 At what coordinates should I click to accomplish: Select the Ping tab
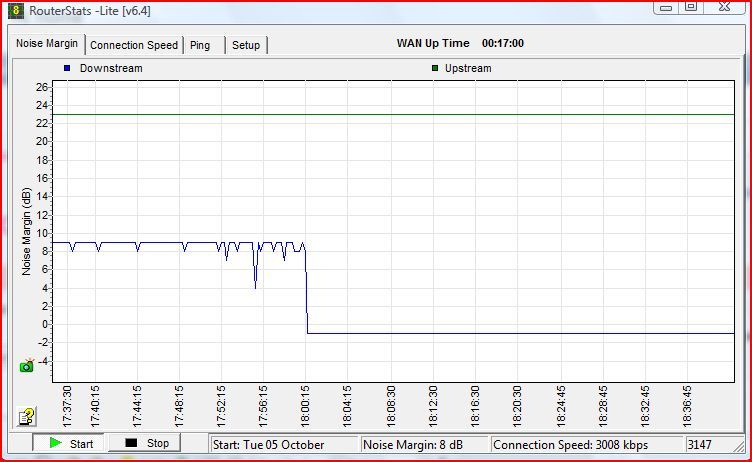pyautogui.click(x=200, y=45)
